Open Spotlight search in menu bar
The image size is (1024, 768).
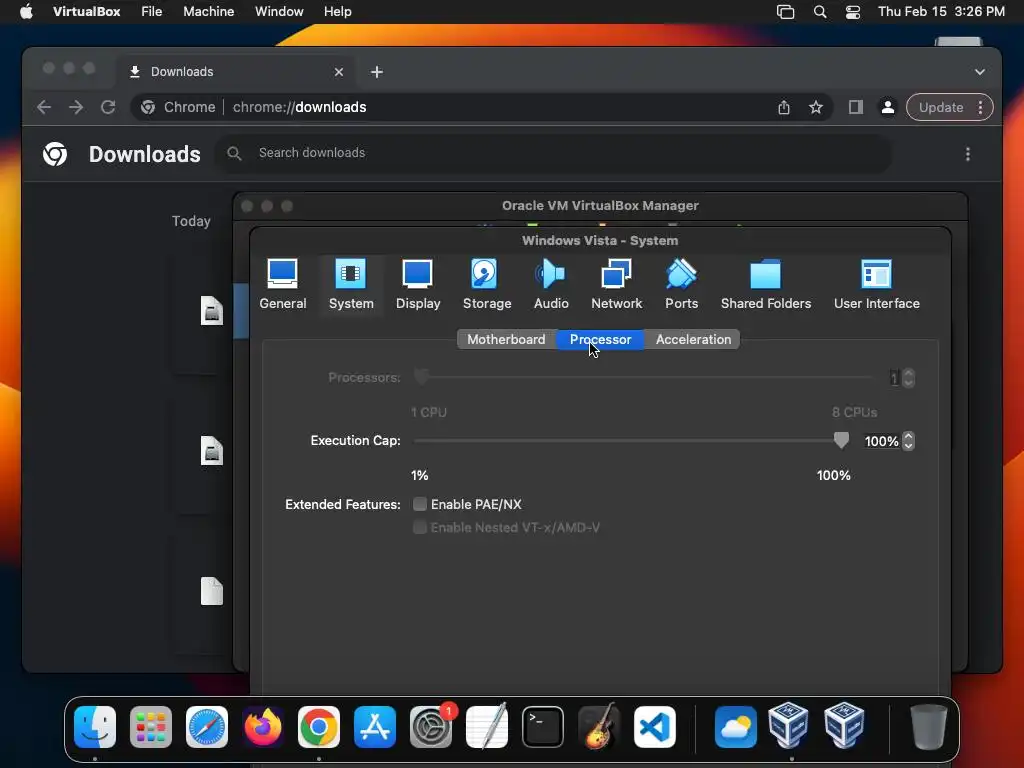(x=820, y=12)
